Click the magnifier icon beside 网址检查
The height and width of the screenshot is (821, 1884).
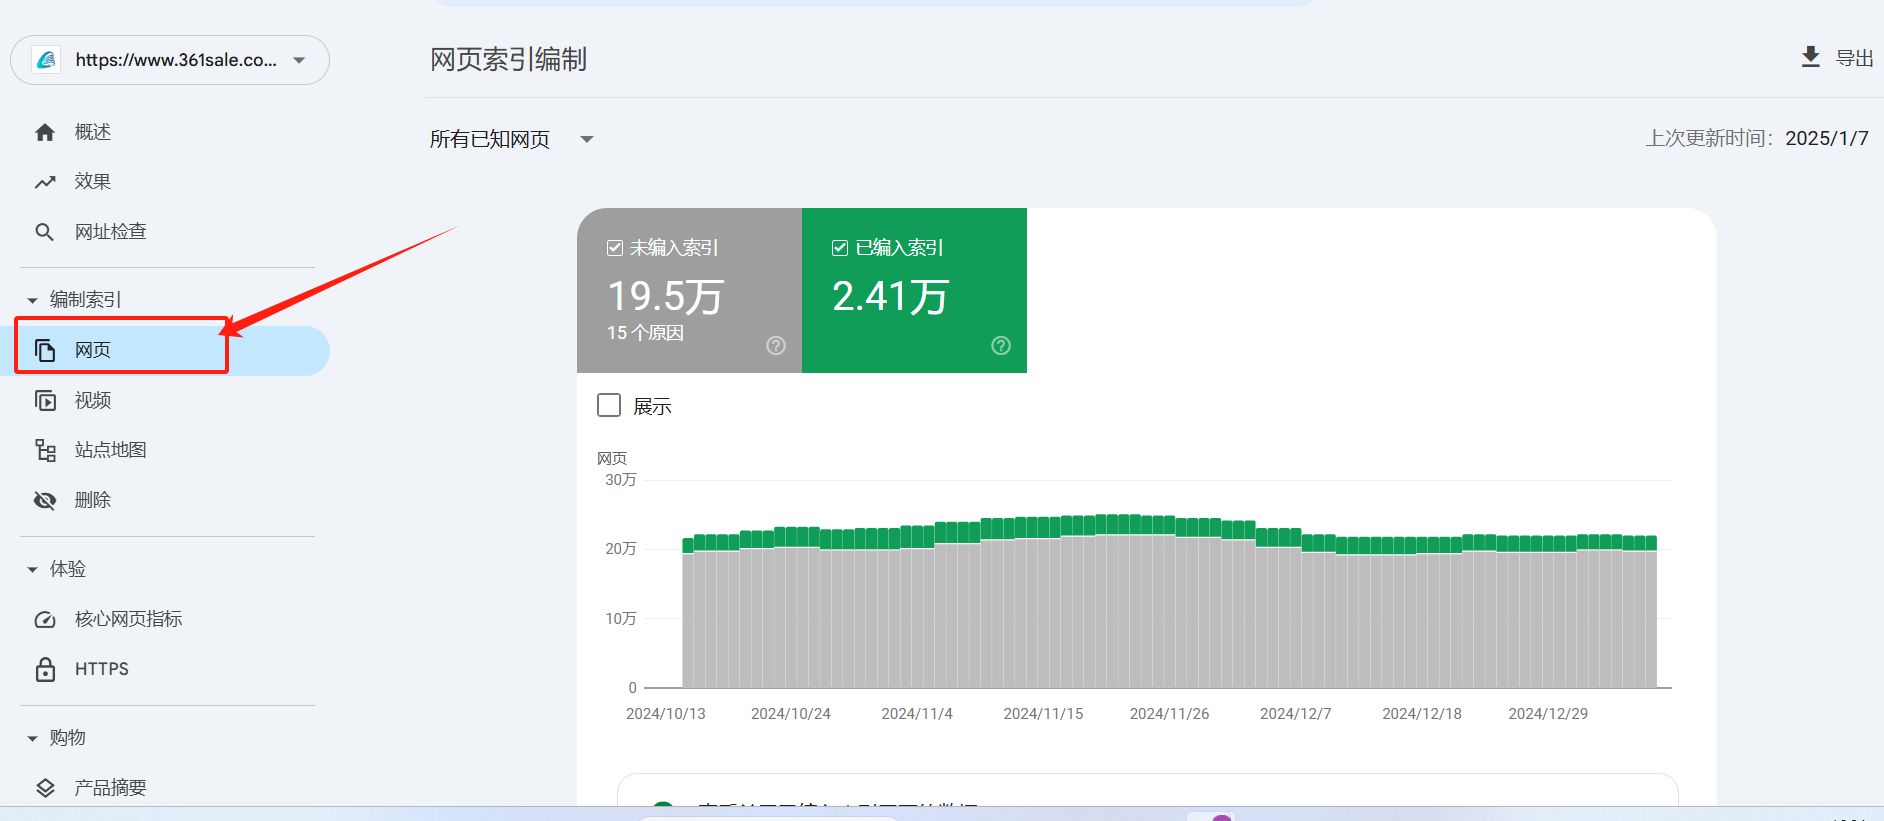click(45, 232)
